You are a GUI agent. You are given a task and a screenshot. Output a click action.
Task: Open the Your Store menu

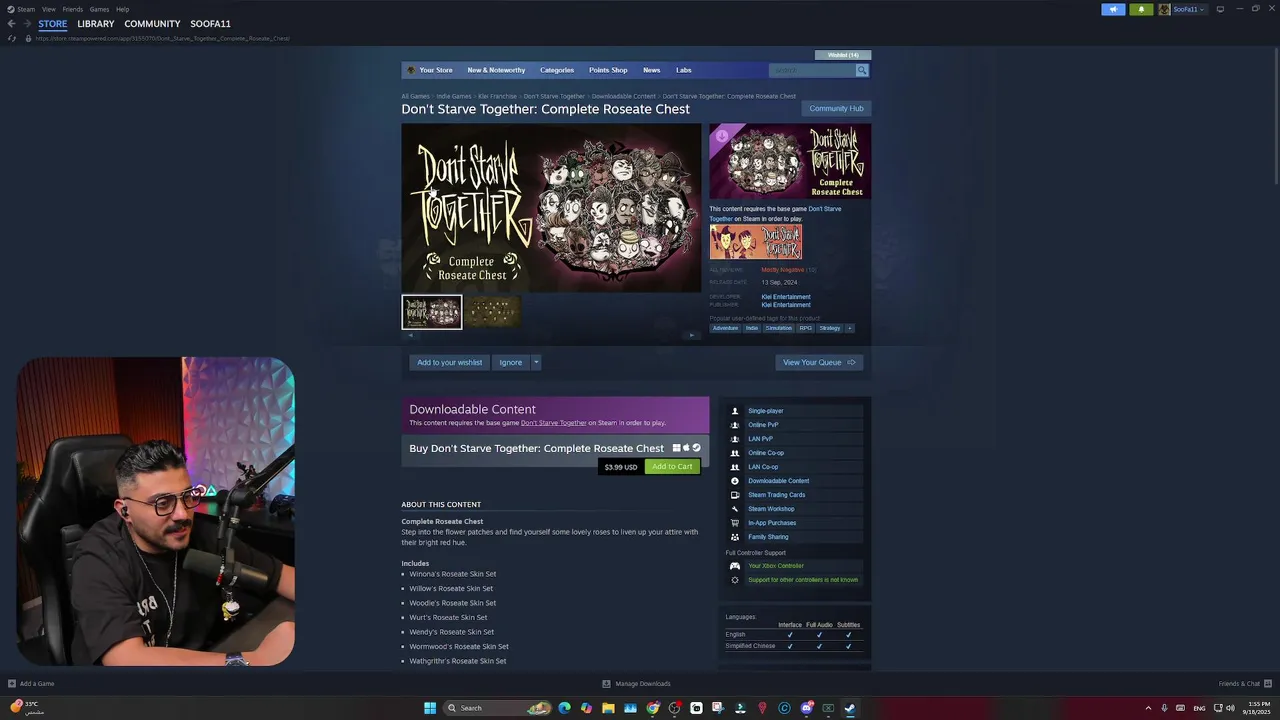point(436,70)
